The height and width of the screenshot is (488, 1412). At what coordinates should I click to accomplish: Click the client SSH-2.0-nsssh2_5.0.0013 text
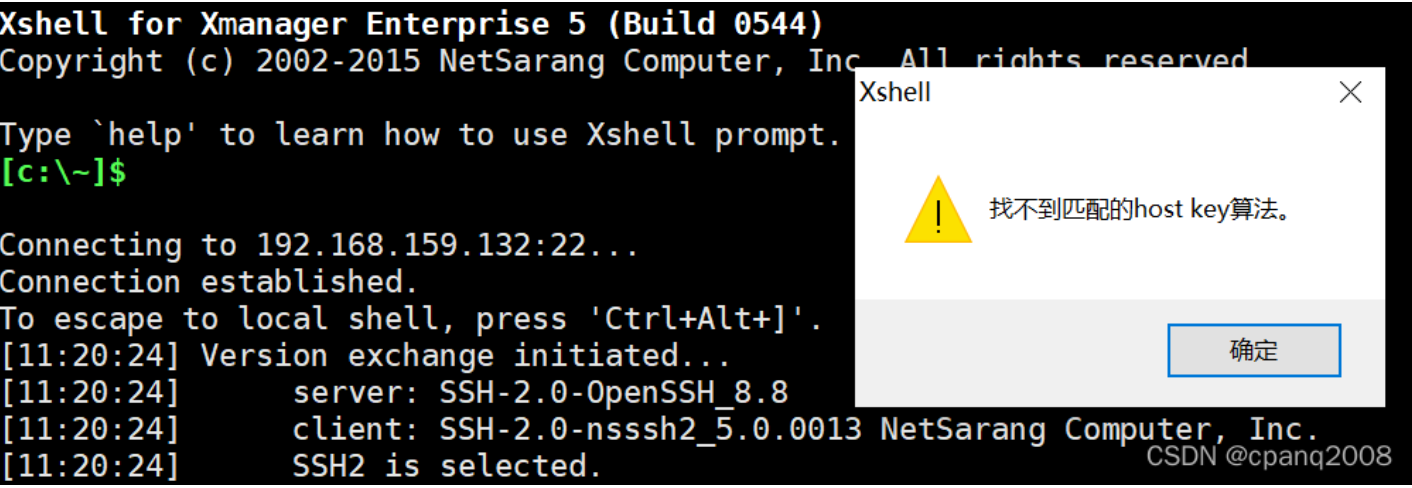pos(650,430)
